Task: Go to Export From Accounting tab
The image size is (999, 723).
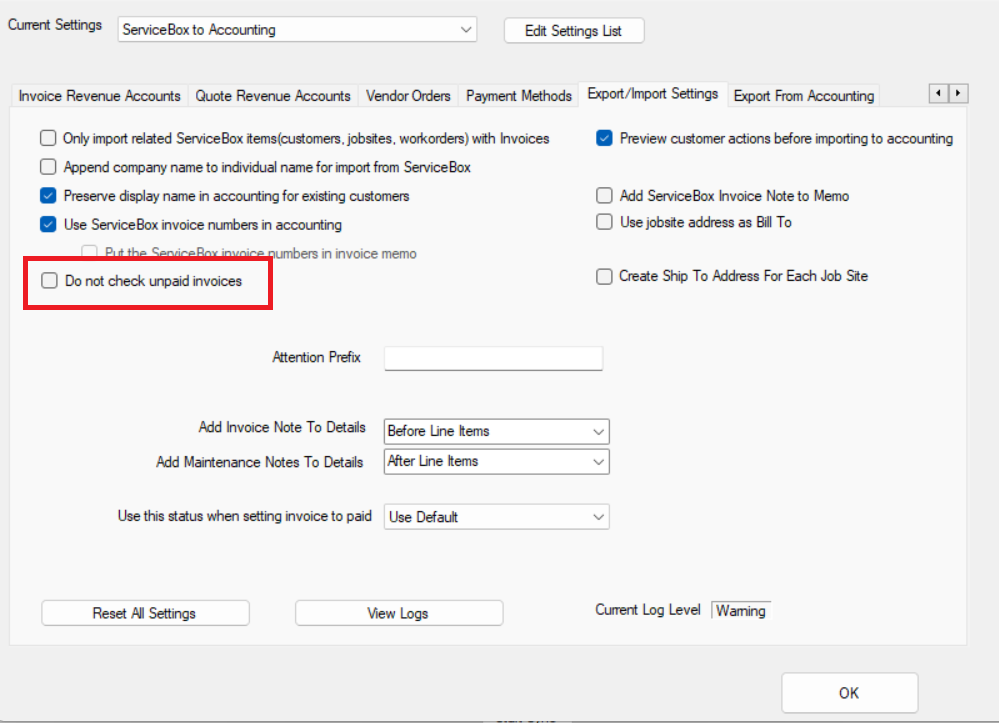Action: (x=803, y=96)
